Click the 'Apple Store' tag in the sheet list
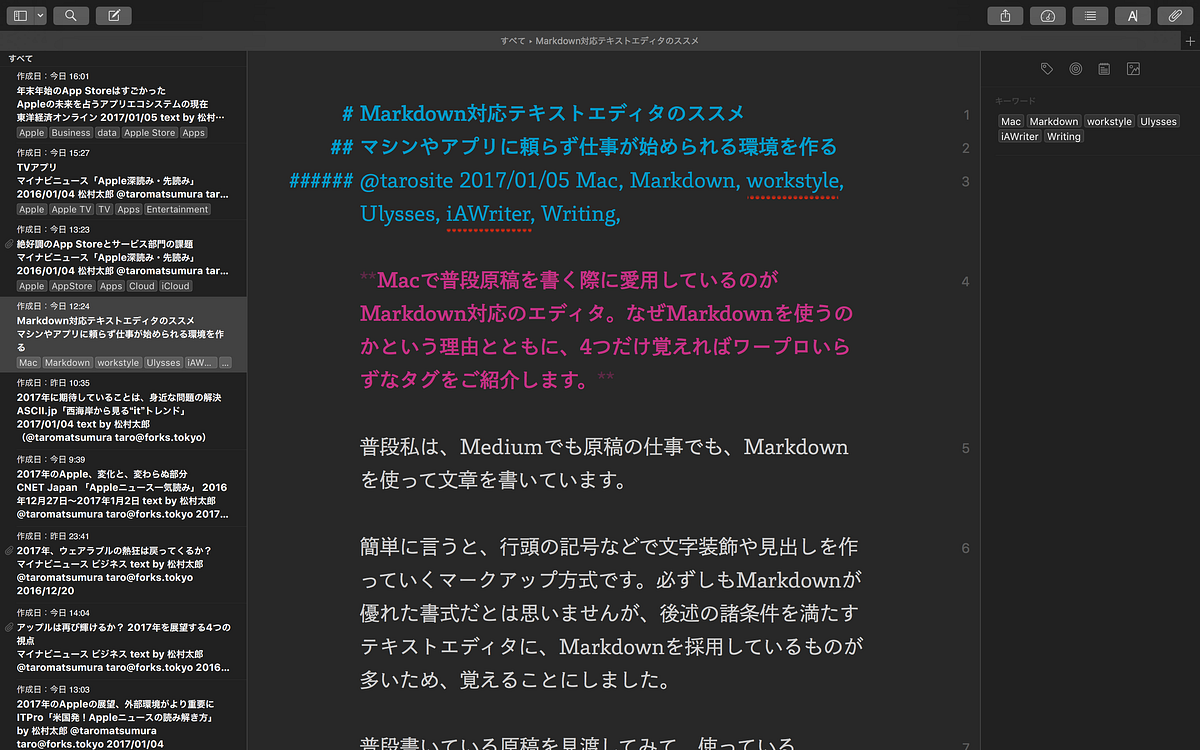Viewport: 1200px width, 750px height. click(150, 133)
